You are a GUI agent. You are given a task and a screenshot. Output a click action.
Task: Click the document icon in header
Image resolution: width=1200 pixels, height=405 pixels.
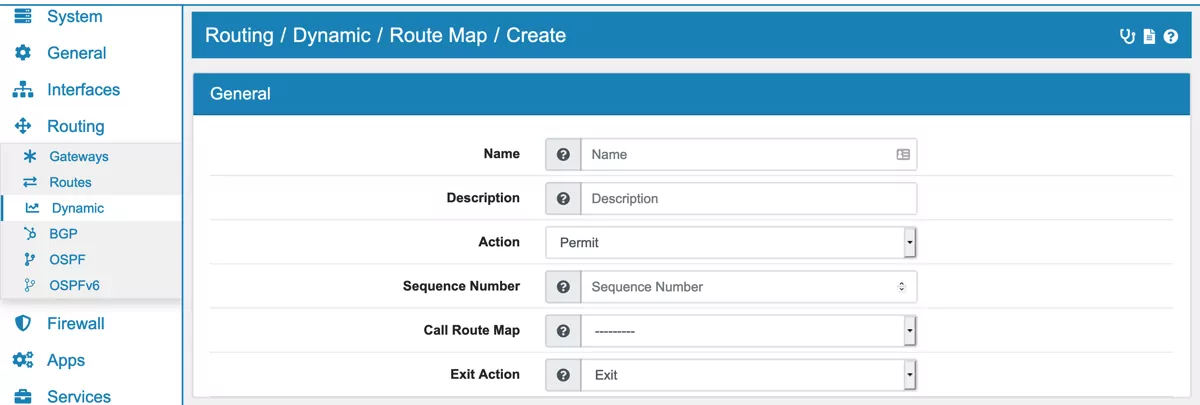(x=1150, y=36)
